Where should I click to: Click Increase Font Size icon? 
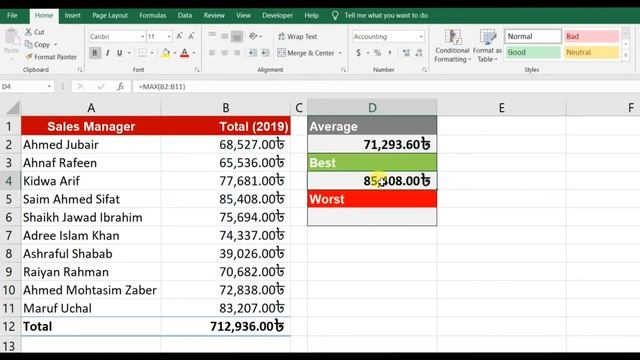(179, 36)
